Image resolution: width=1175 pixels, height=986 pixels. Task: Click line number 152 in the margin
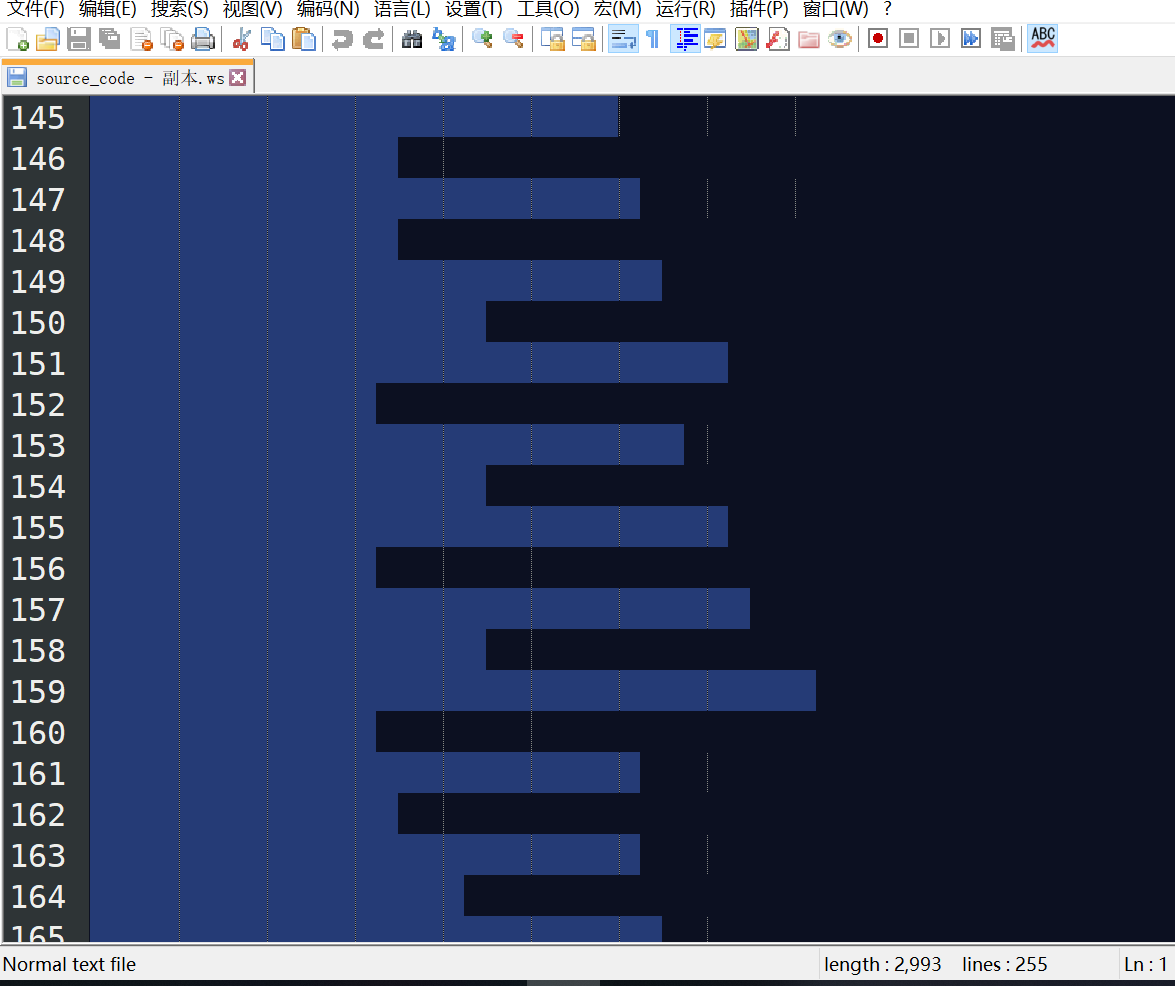tap(38, 404)
